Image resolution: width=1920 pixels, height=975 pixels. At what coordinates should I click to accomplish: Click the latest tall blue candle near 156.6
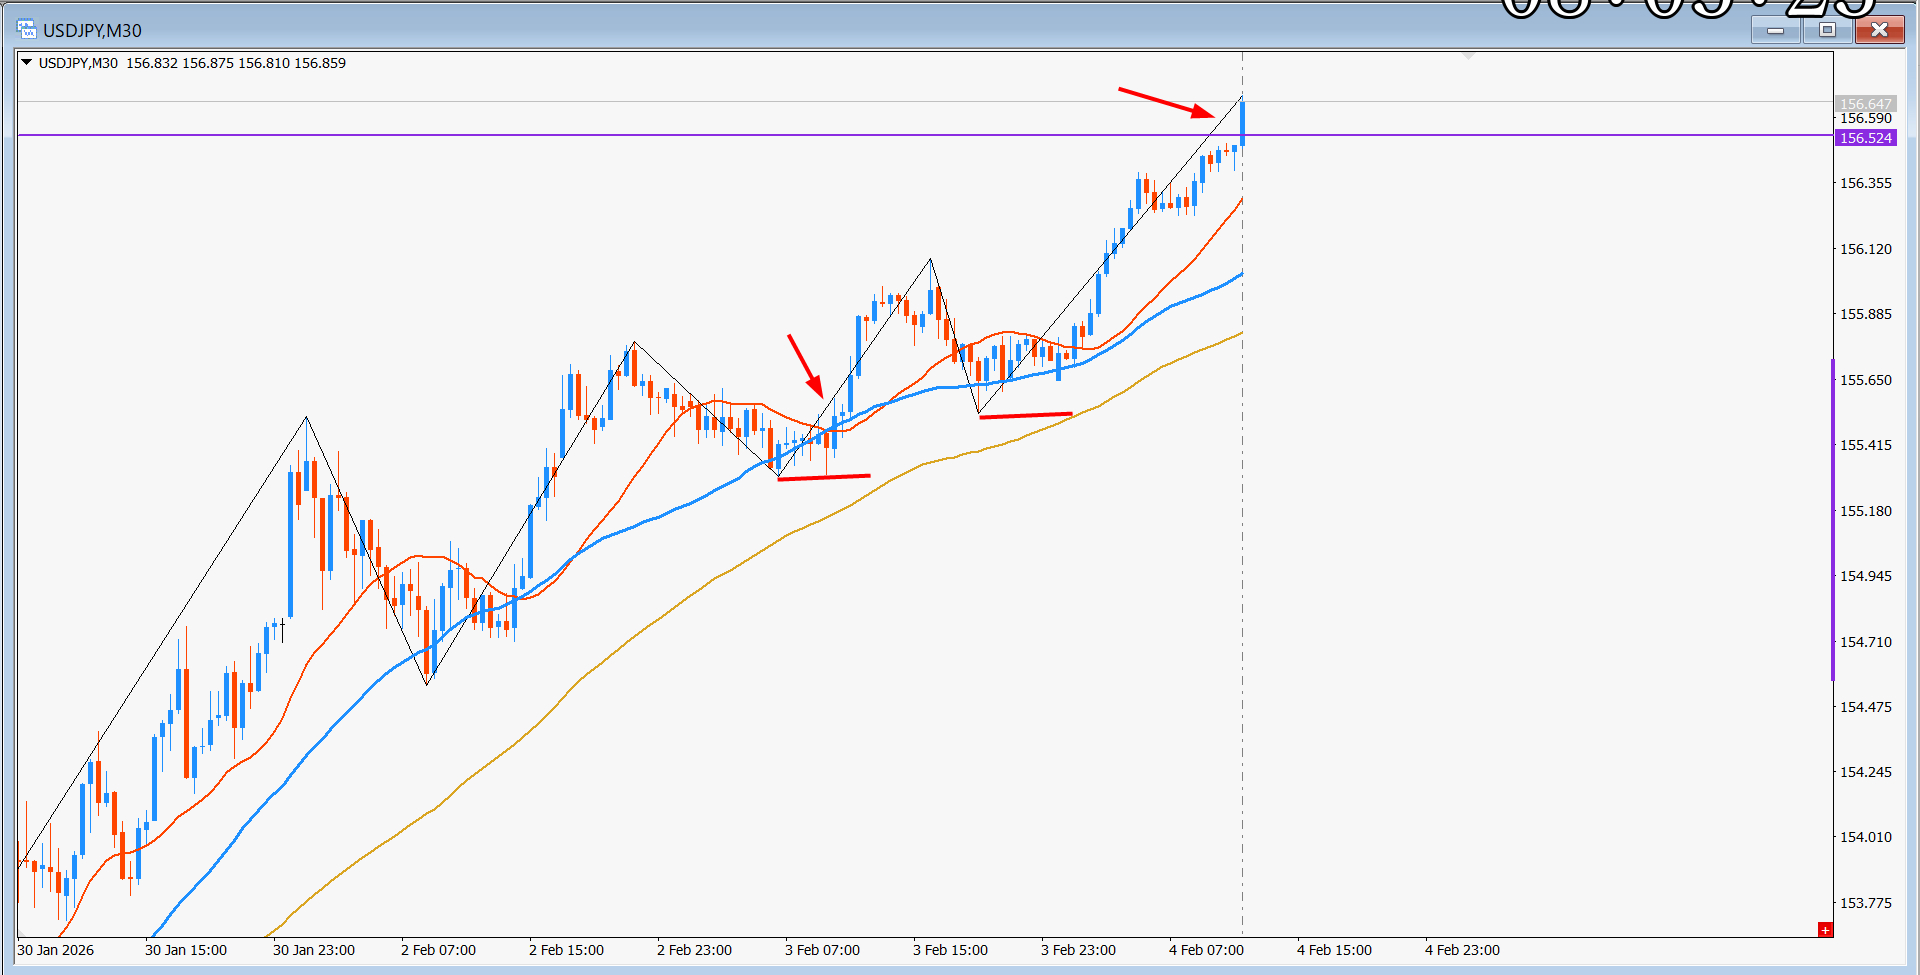tap(1242, 121)
